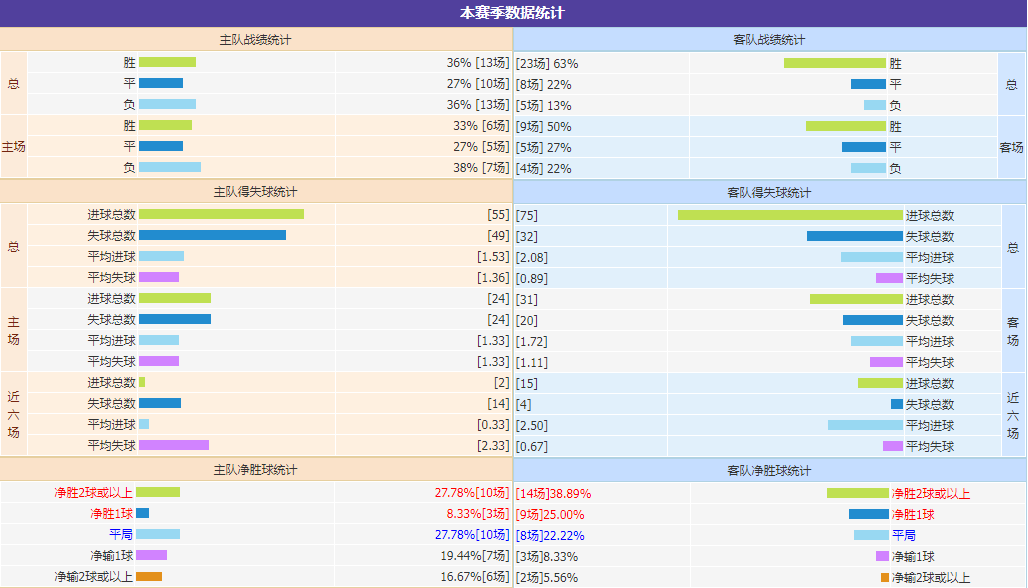This screenshot has height=588, width=1028.
Task: Select the 客队战绩统计 section header
Action: click(769, 40)
